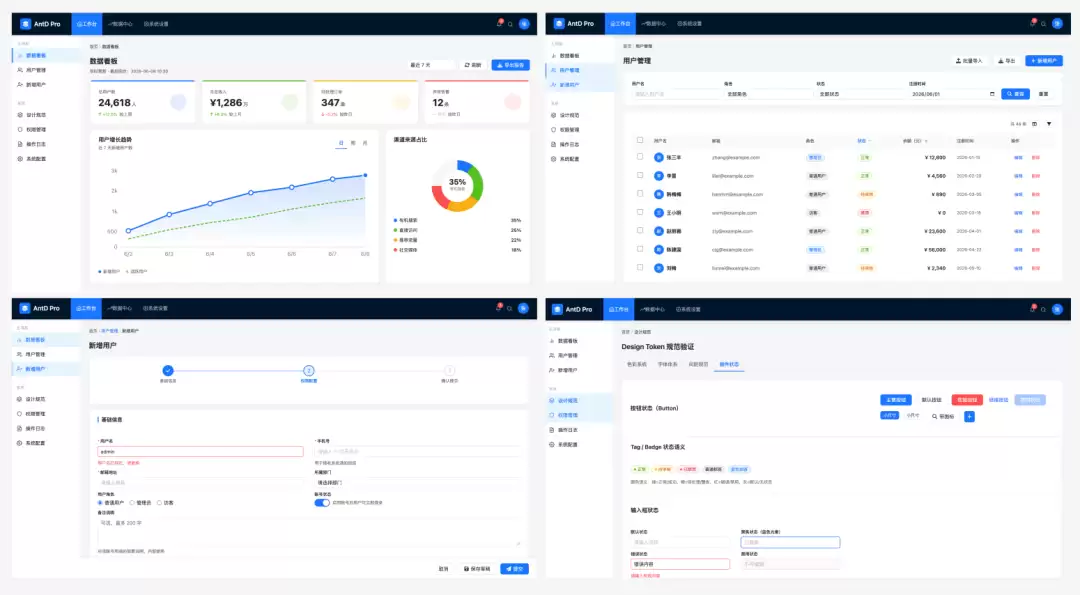This screenshot has height=595, width=1080.
Task: Click notification bell on the 数据看板 dashboard screen
Action: point(499,23)
